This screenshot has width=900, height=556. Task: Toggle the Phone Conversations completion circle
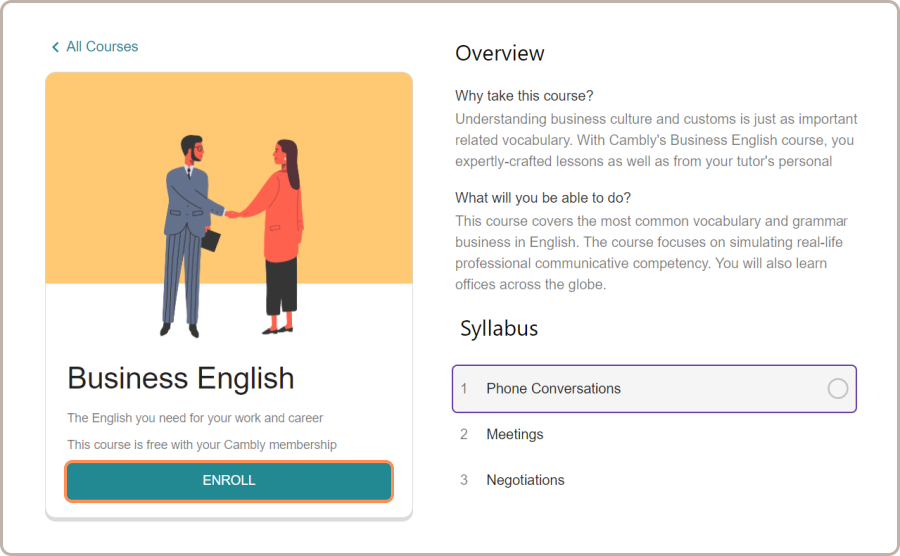(x=837, y=389)
